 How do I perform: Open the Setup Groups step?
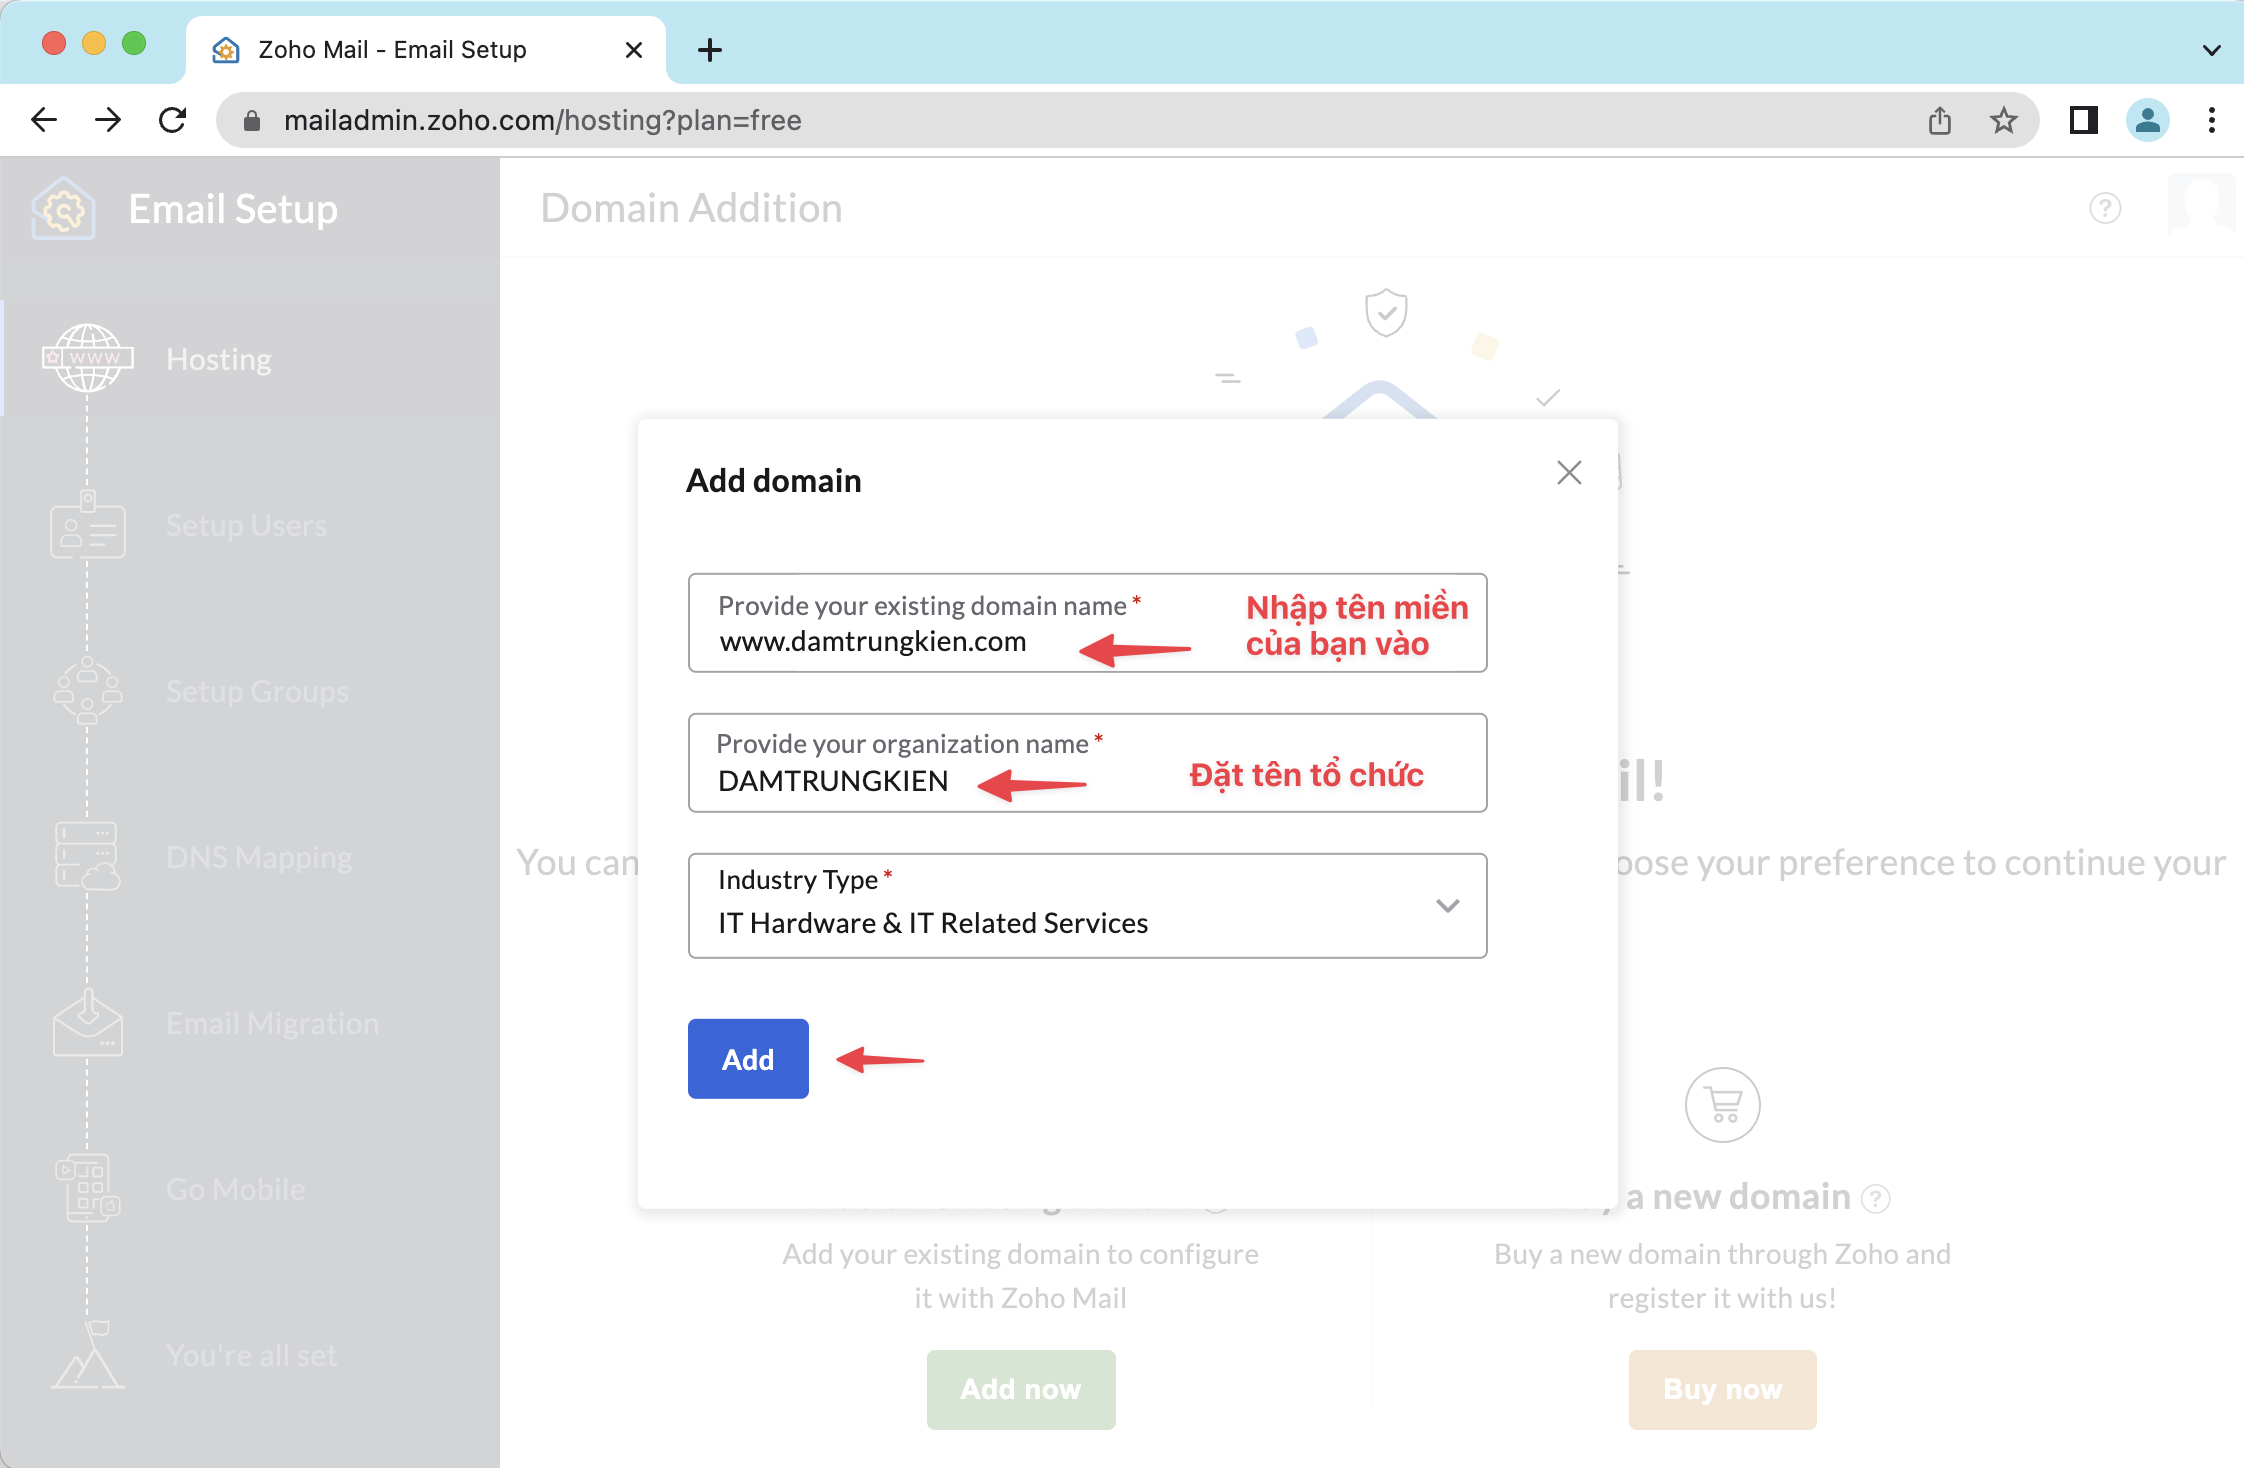click(x=257, y=691)
